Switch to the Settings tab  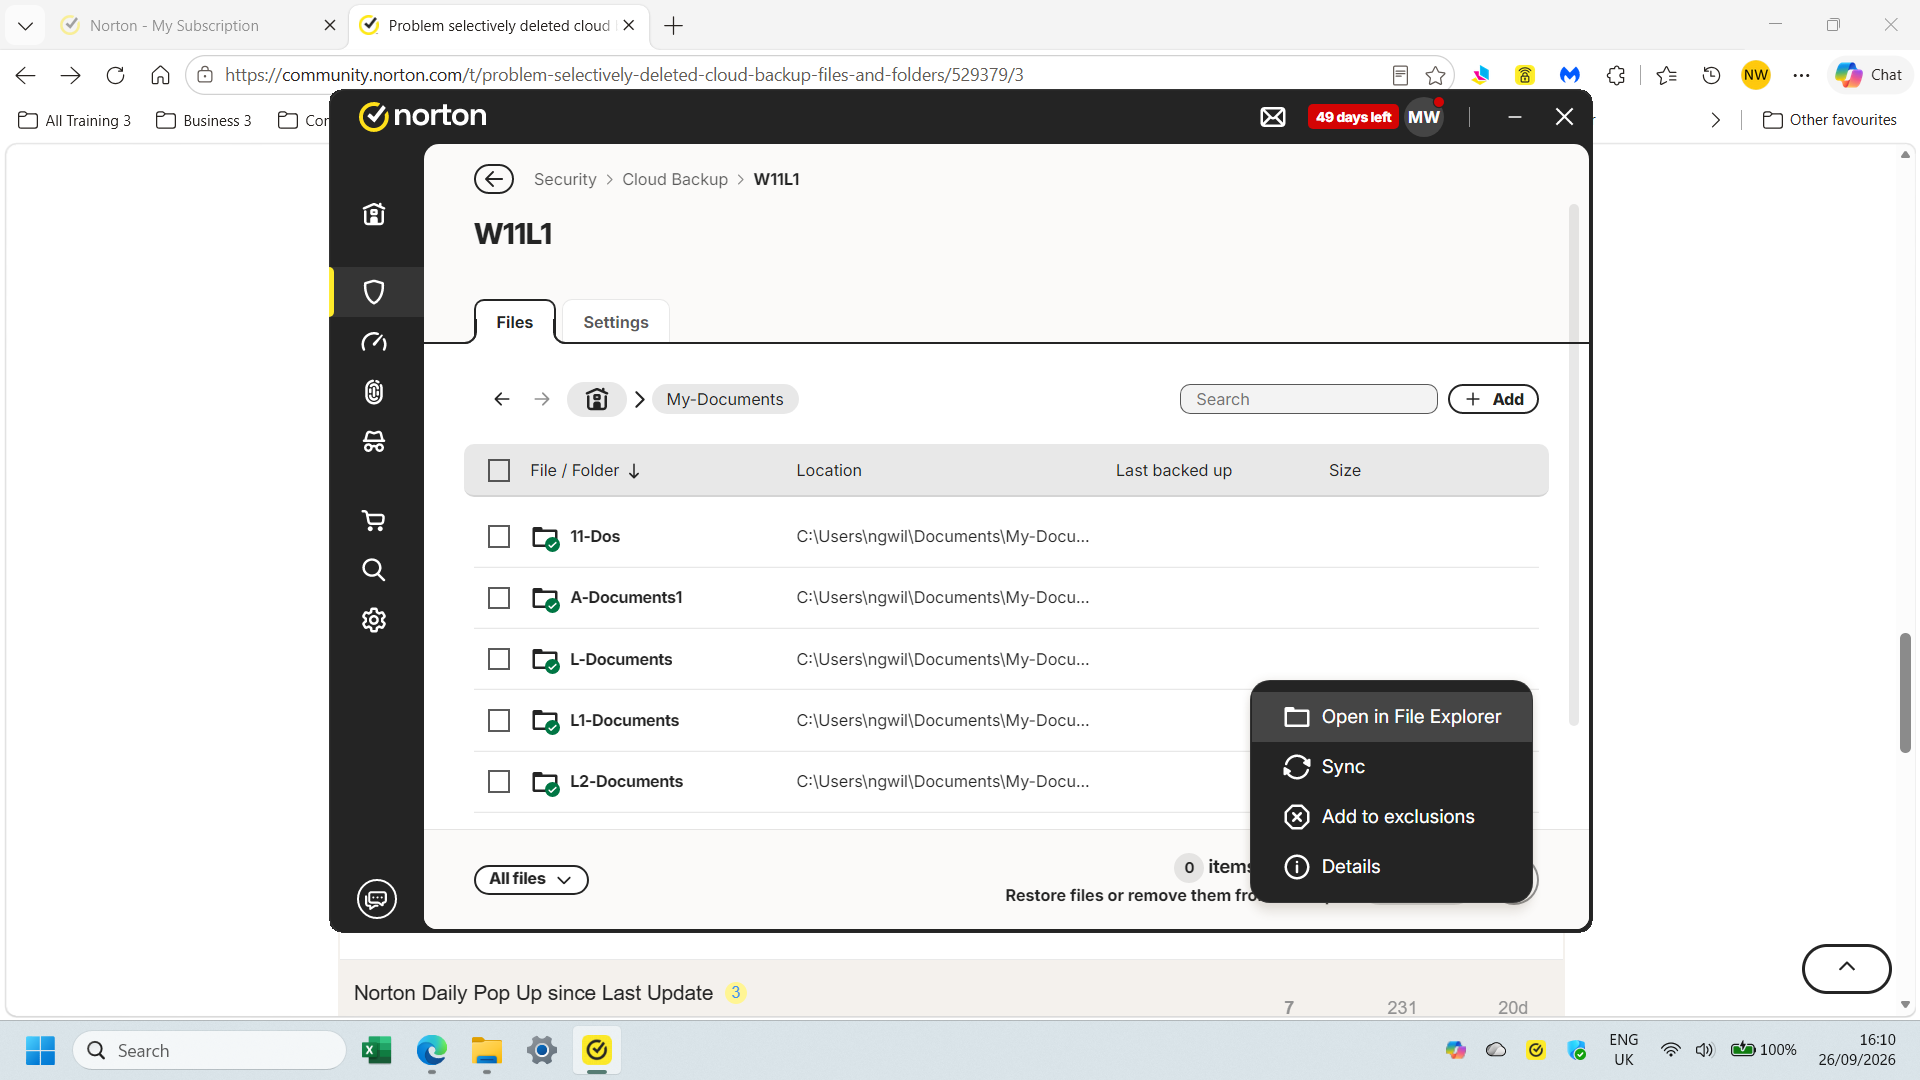click(616, 322)
